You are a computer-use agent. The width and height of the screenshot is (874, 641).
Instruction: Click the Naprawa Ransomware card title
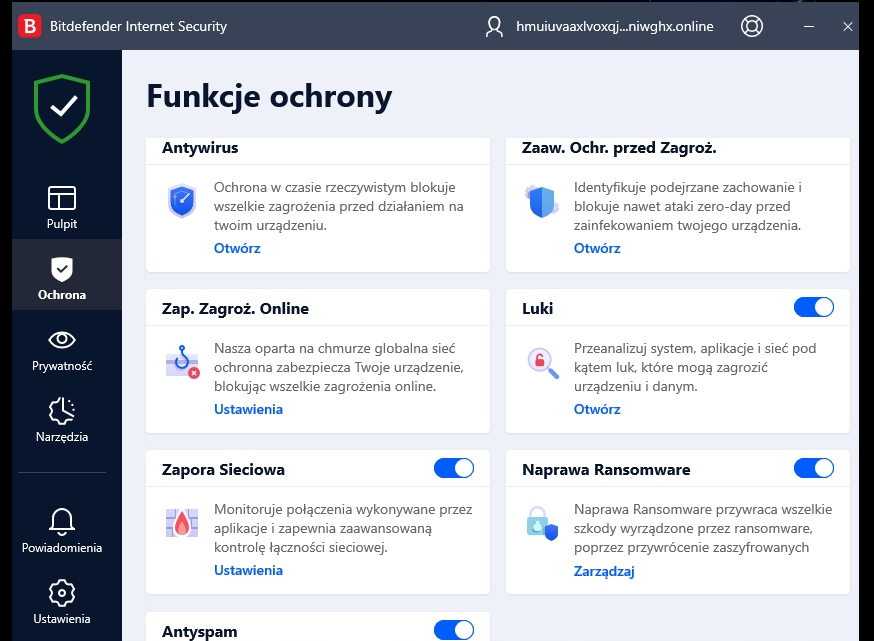(606, 469)
